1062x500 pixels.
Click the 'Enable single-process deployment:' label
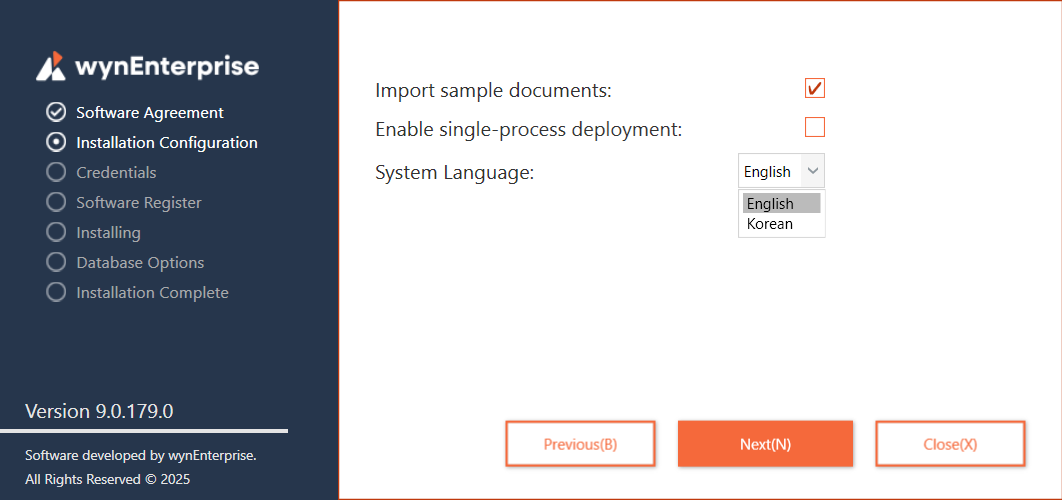tap(528, 129)
